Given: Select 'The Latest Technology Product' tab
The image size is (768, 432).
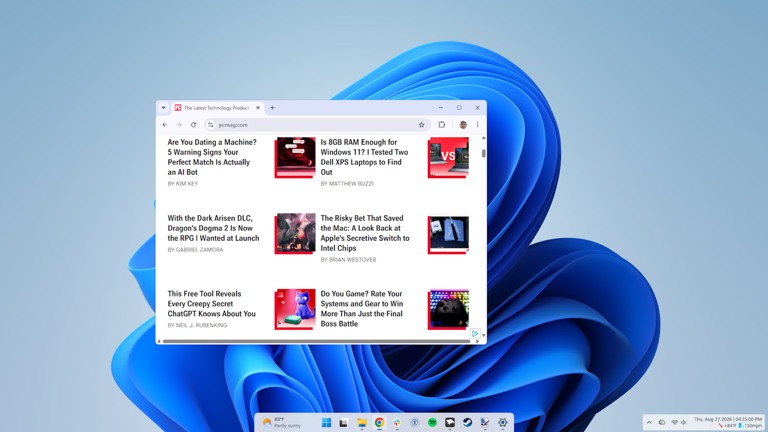Looking at the screenshot, I should tap(216, 108).
